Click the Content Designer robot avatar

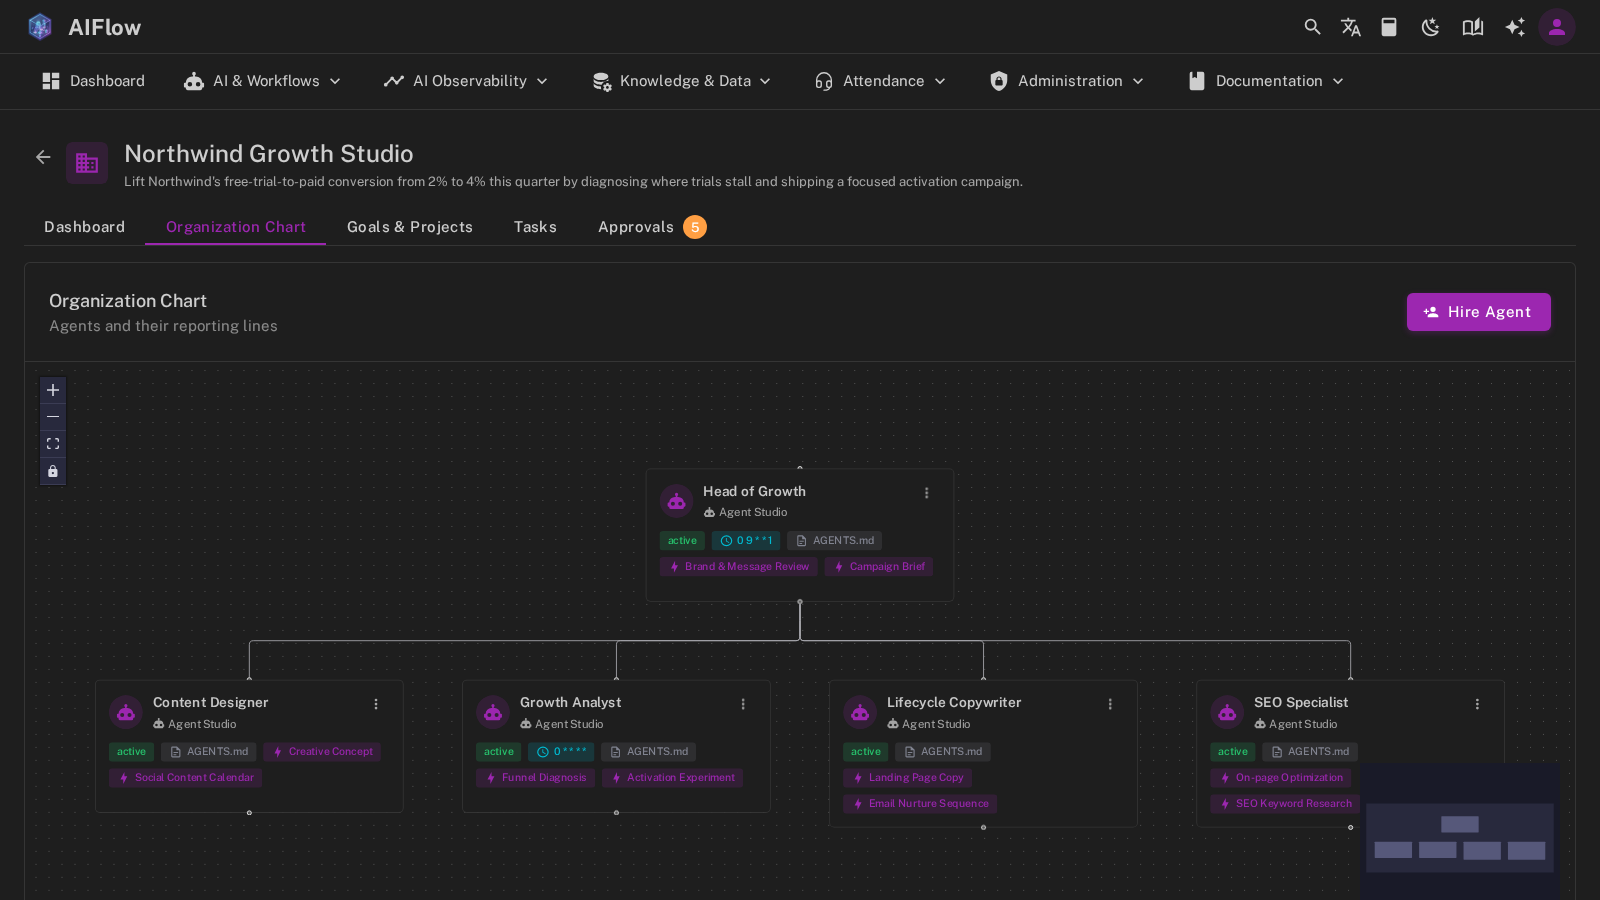[126, 713]
